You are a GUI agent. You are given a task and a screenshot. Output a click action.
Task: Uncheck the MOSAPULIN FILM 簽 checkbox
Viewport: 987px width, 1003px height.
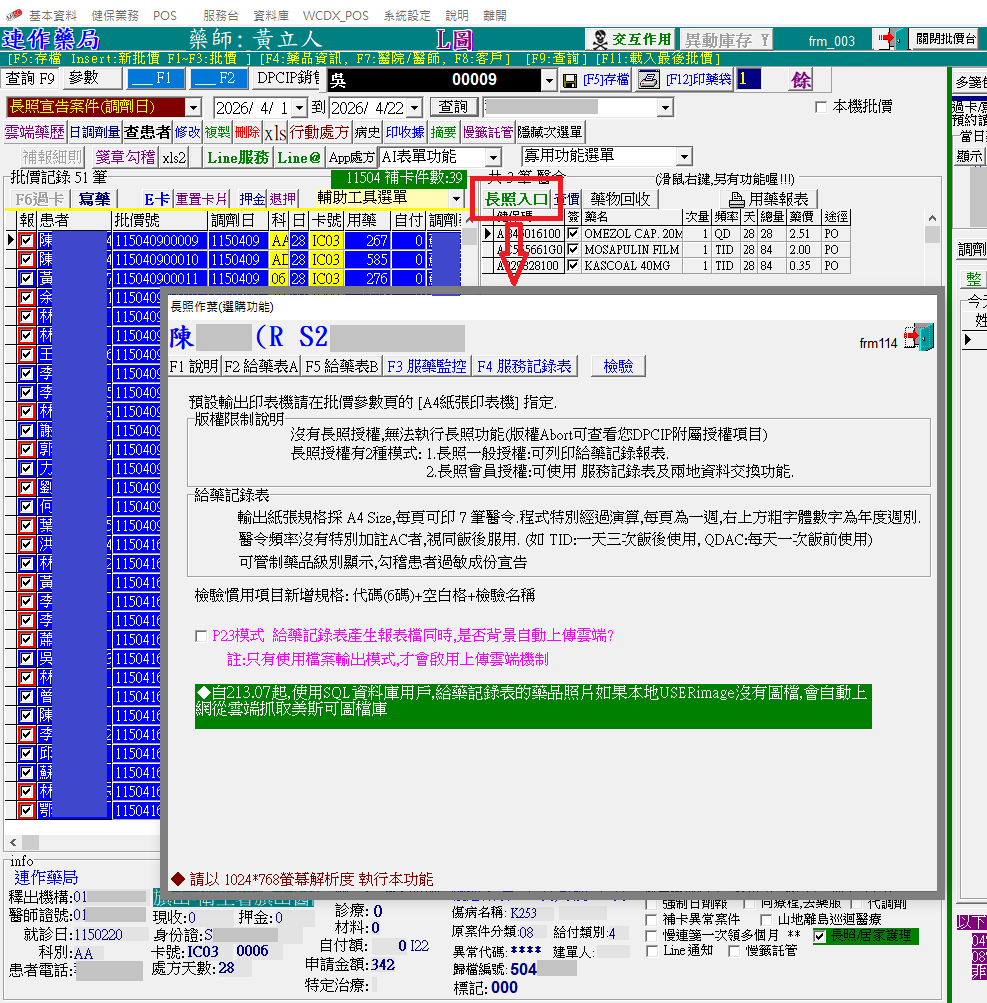coord(573,249)
